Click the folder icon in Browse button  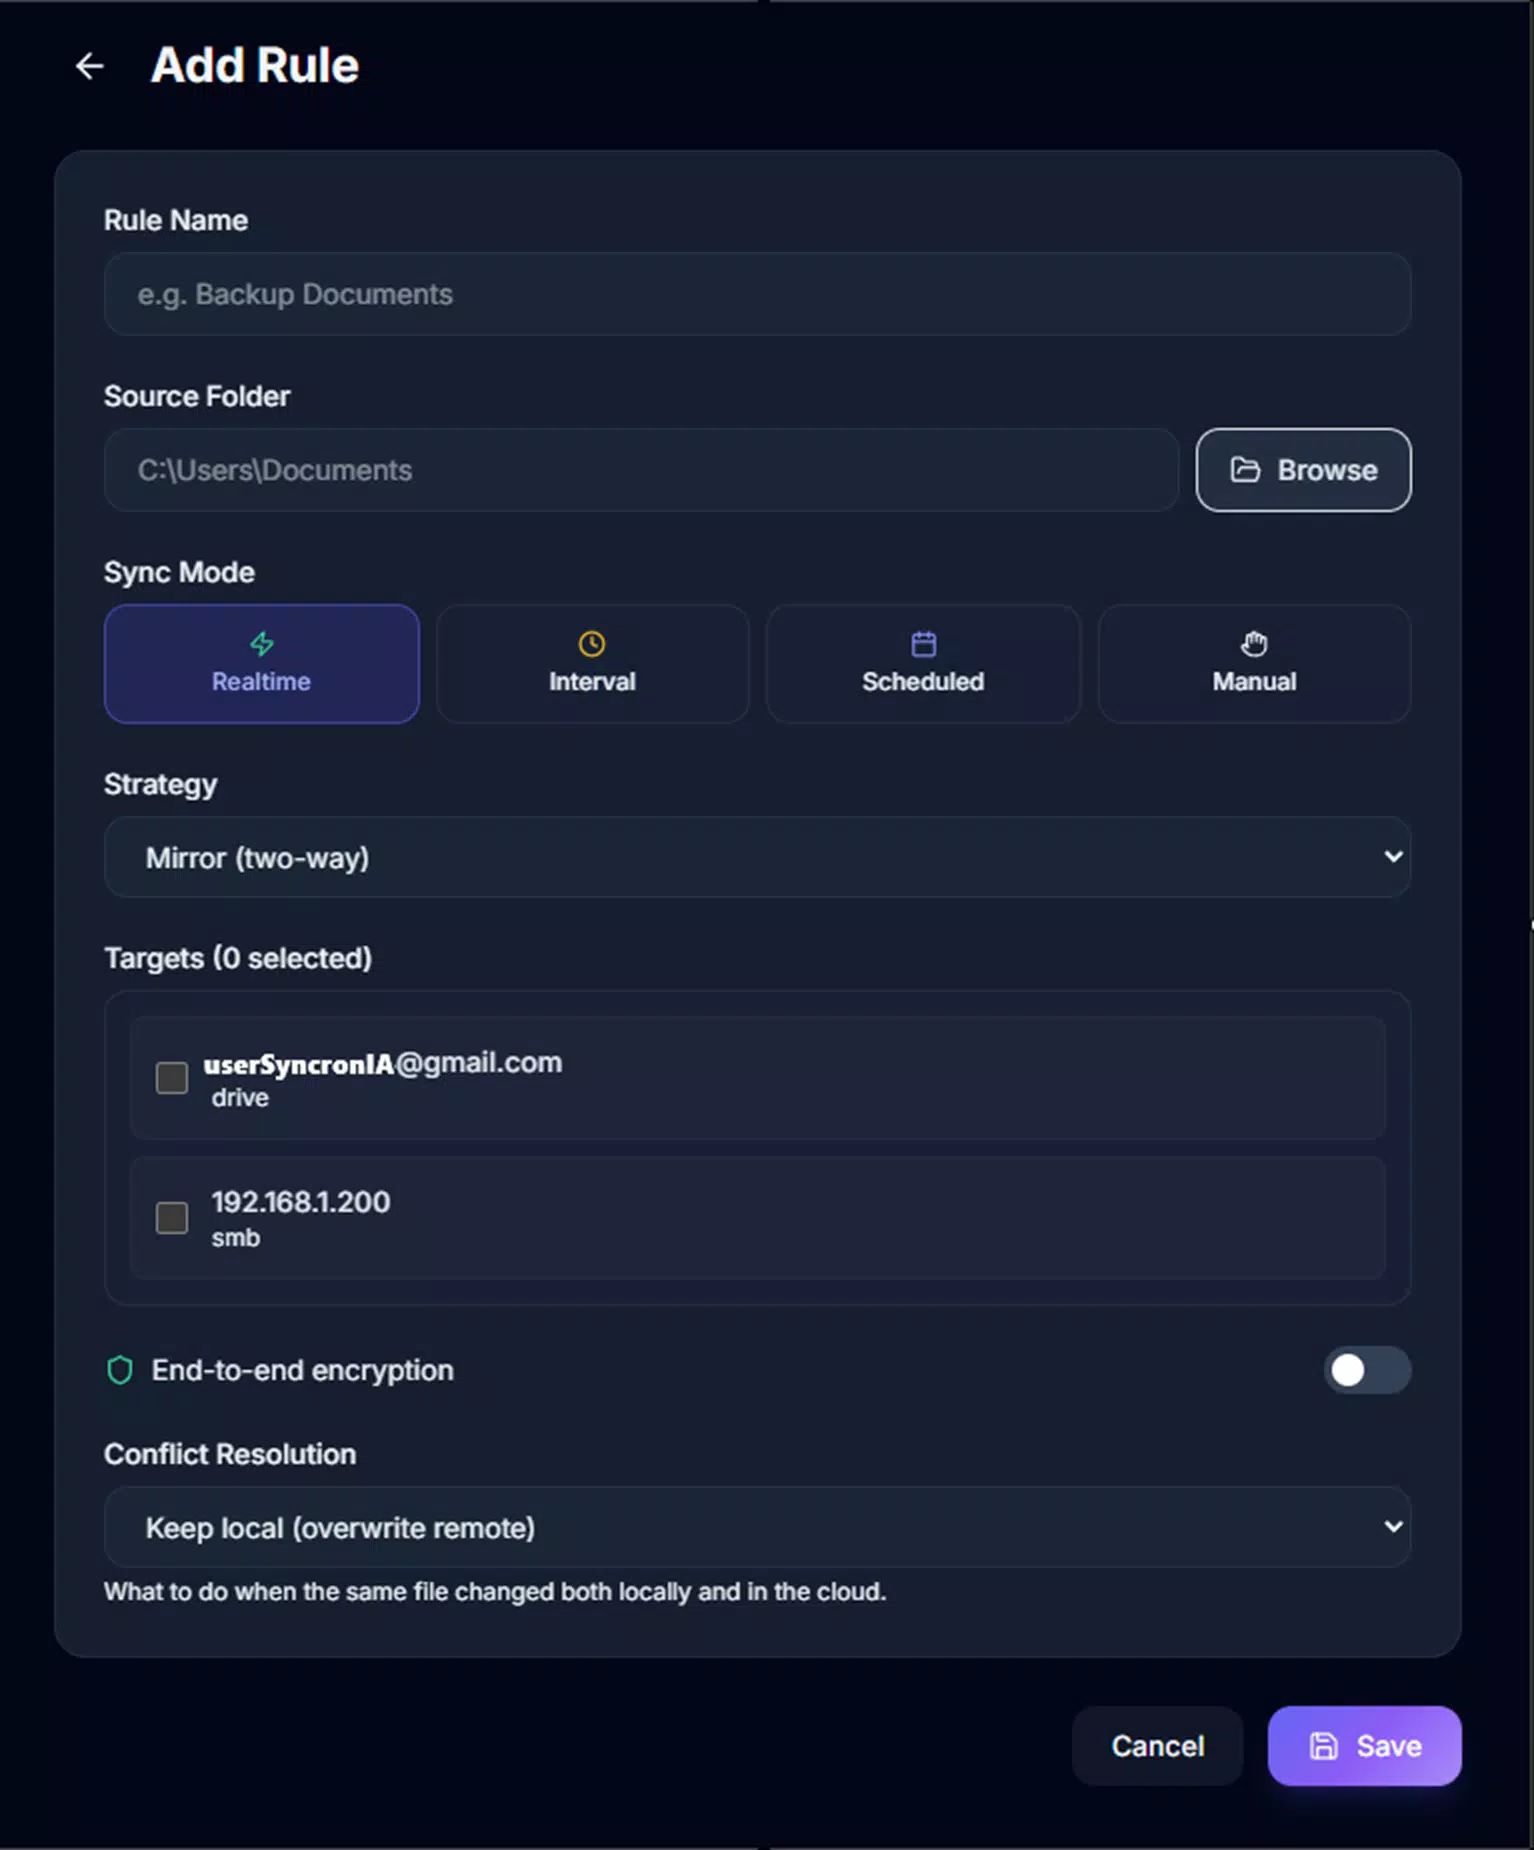(x=1245, y=470)
